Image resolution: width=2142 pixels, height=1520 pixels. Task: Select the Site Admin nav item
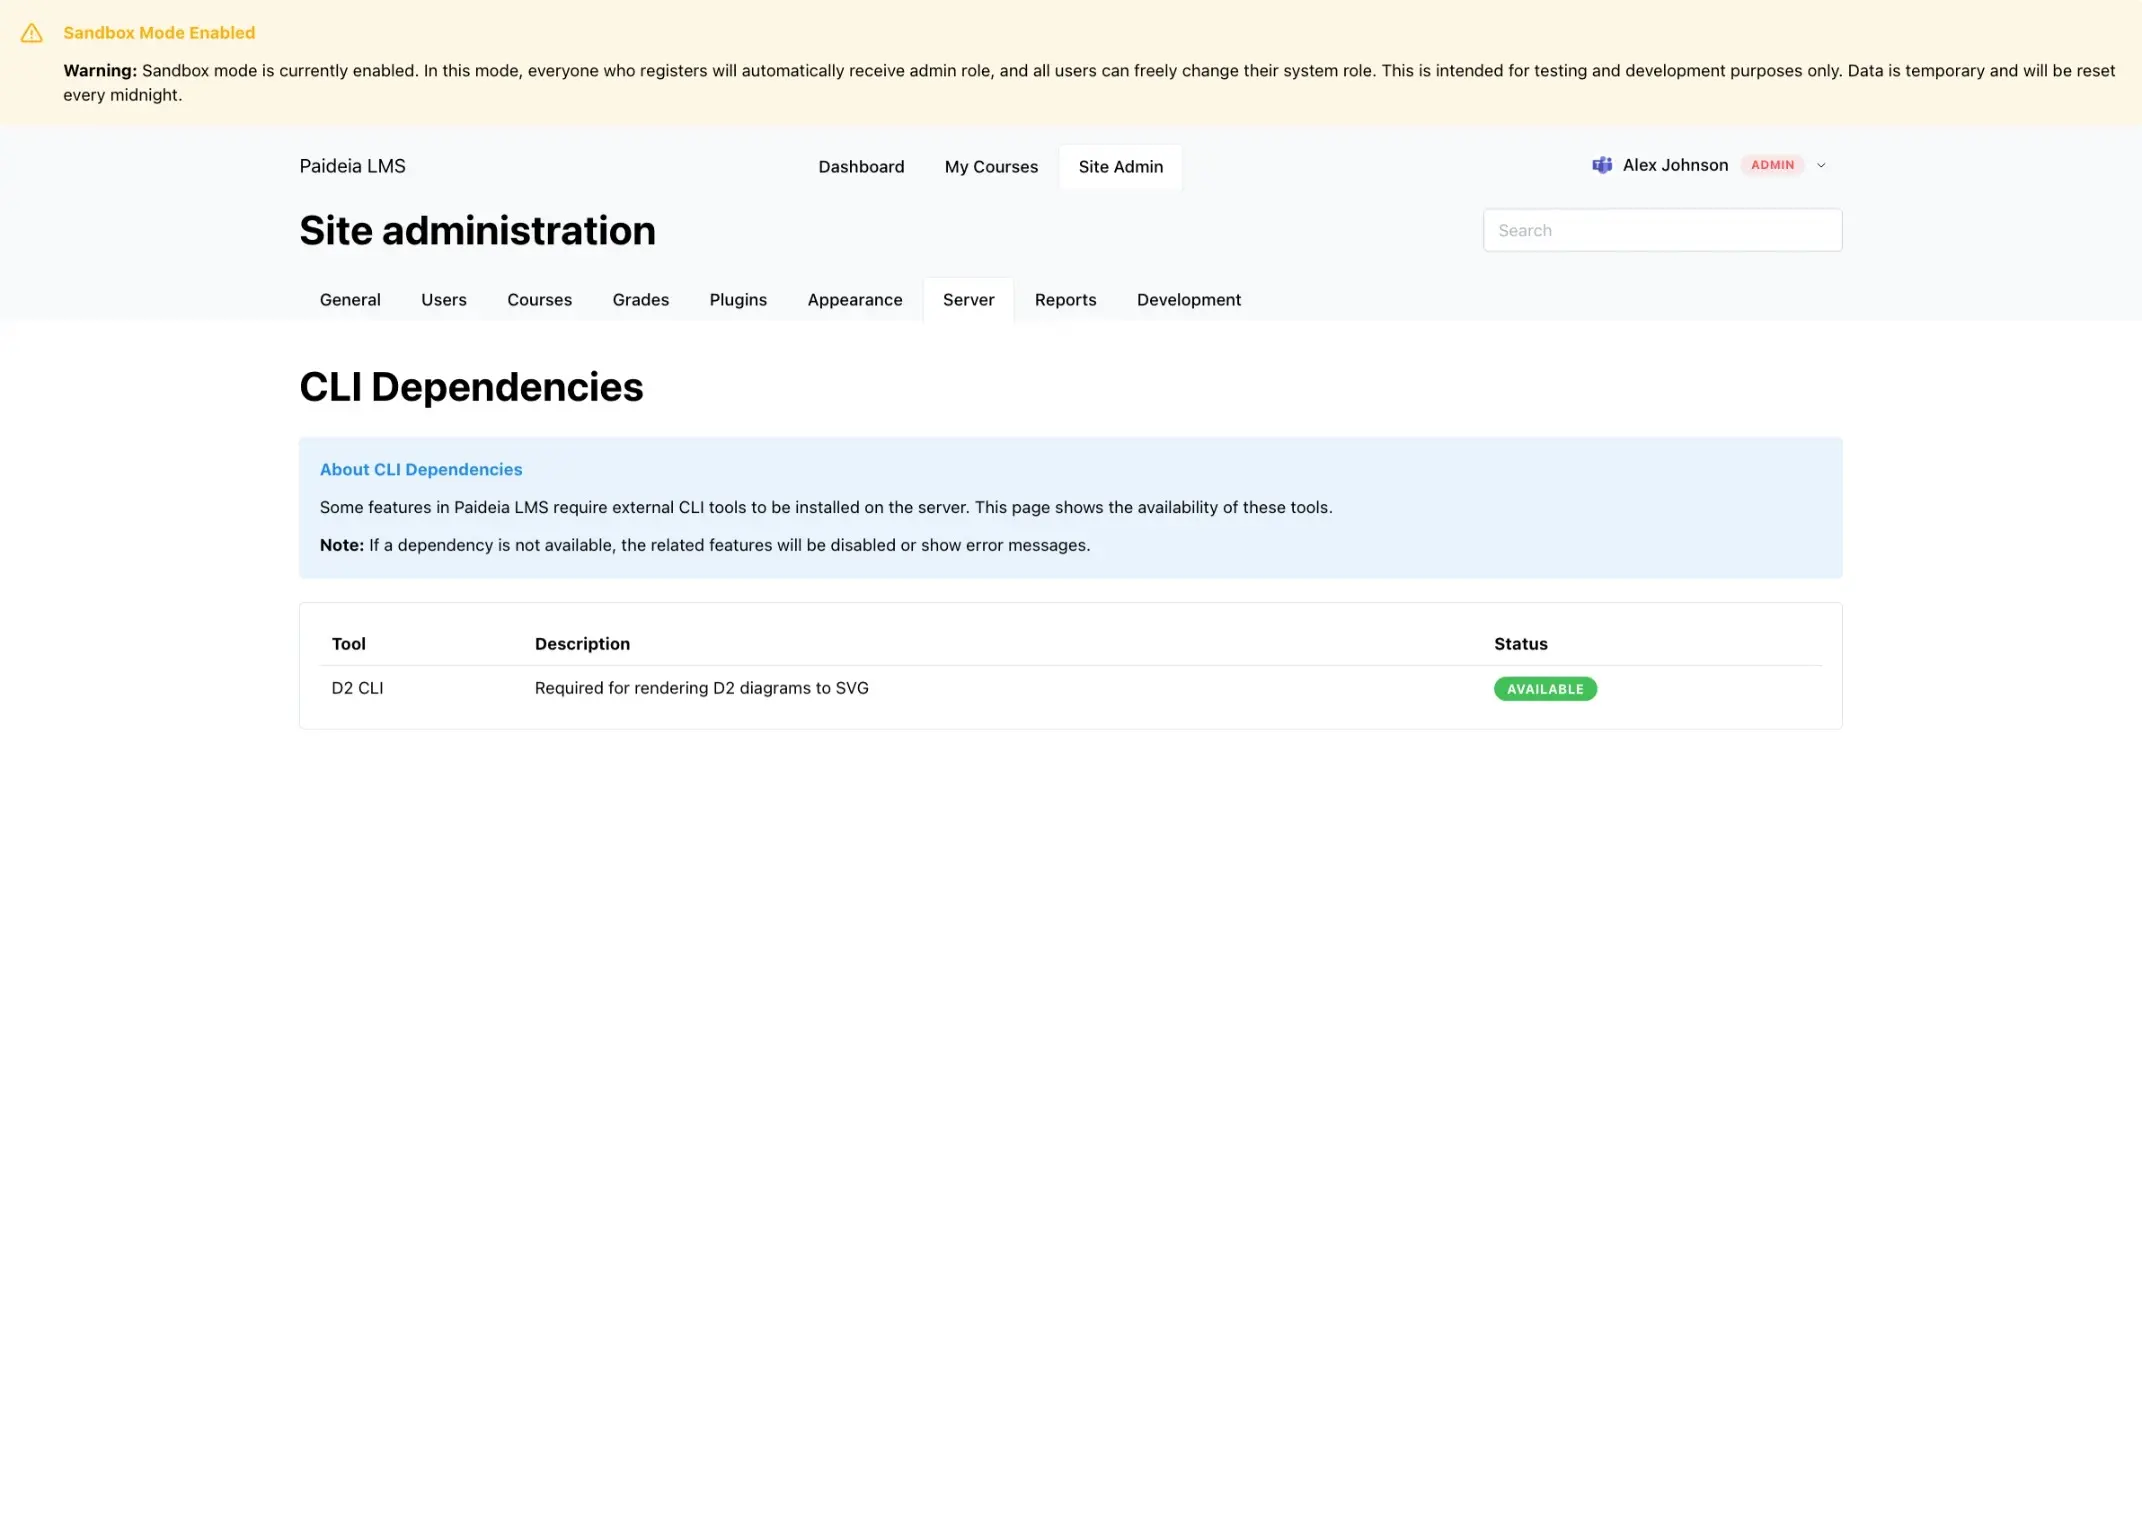pyautogui.click(x=1120, y=167)
